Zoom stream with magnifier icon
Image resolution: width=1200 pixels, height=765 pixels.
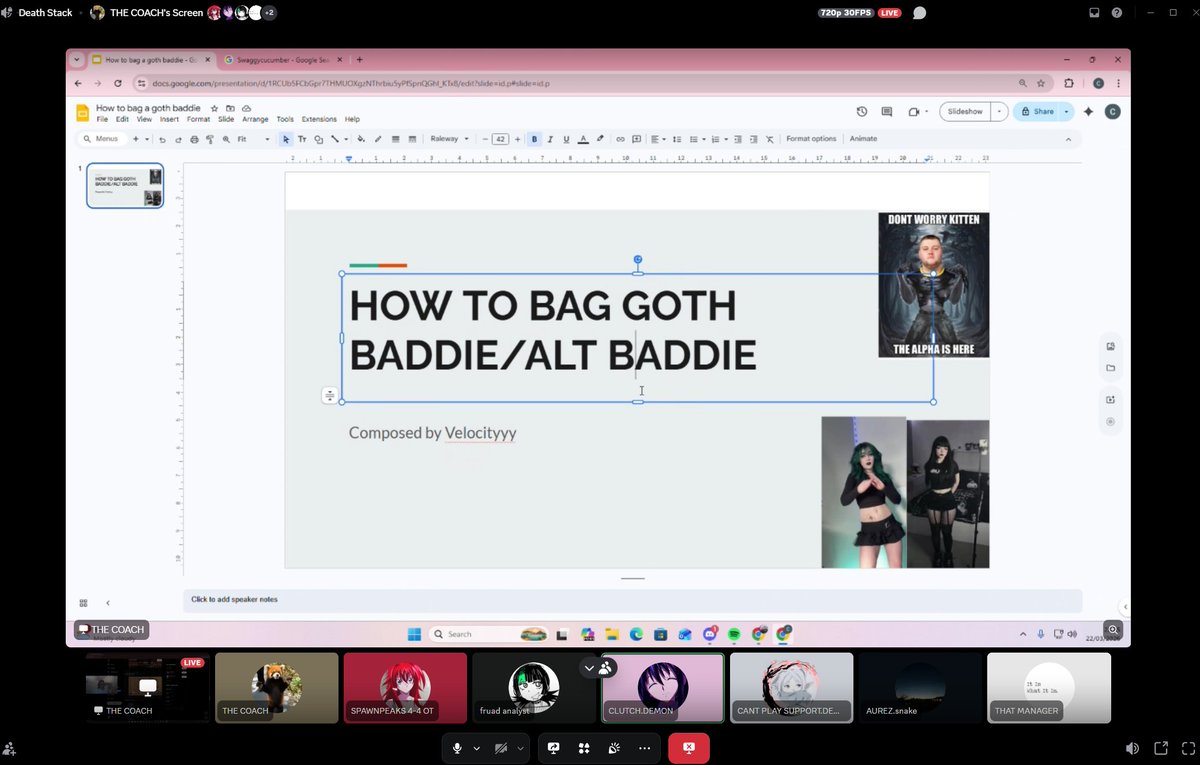pyautogui.click(x=1113, y=630)
